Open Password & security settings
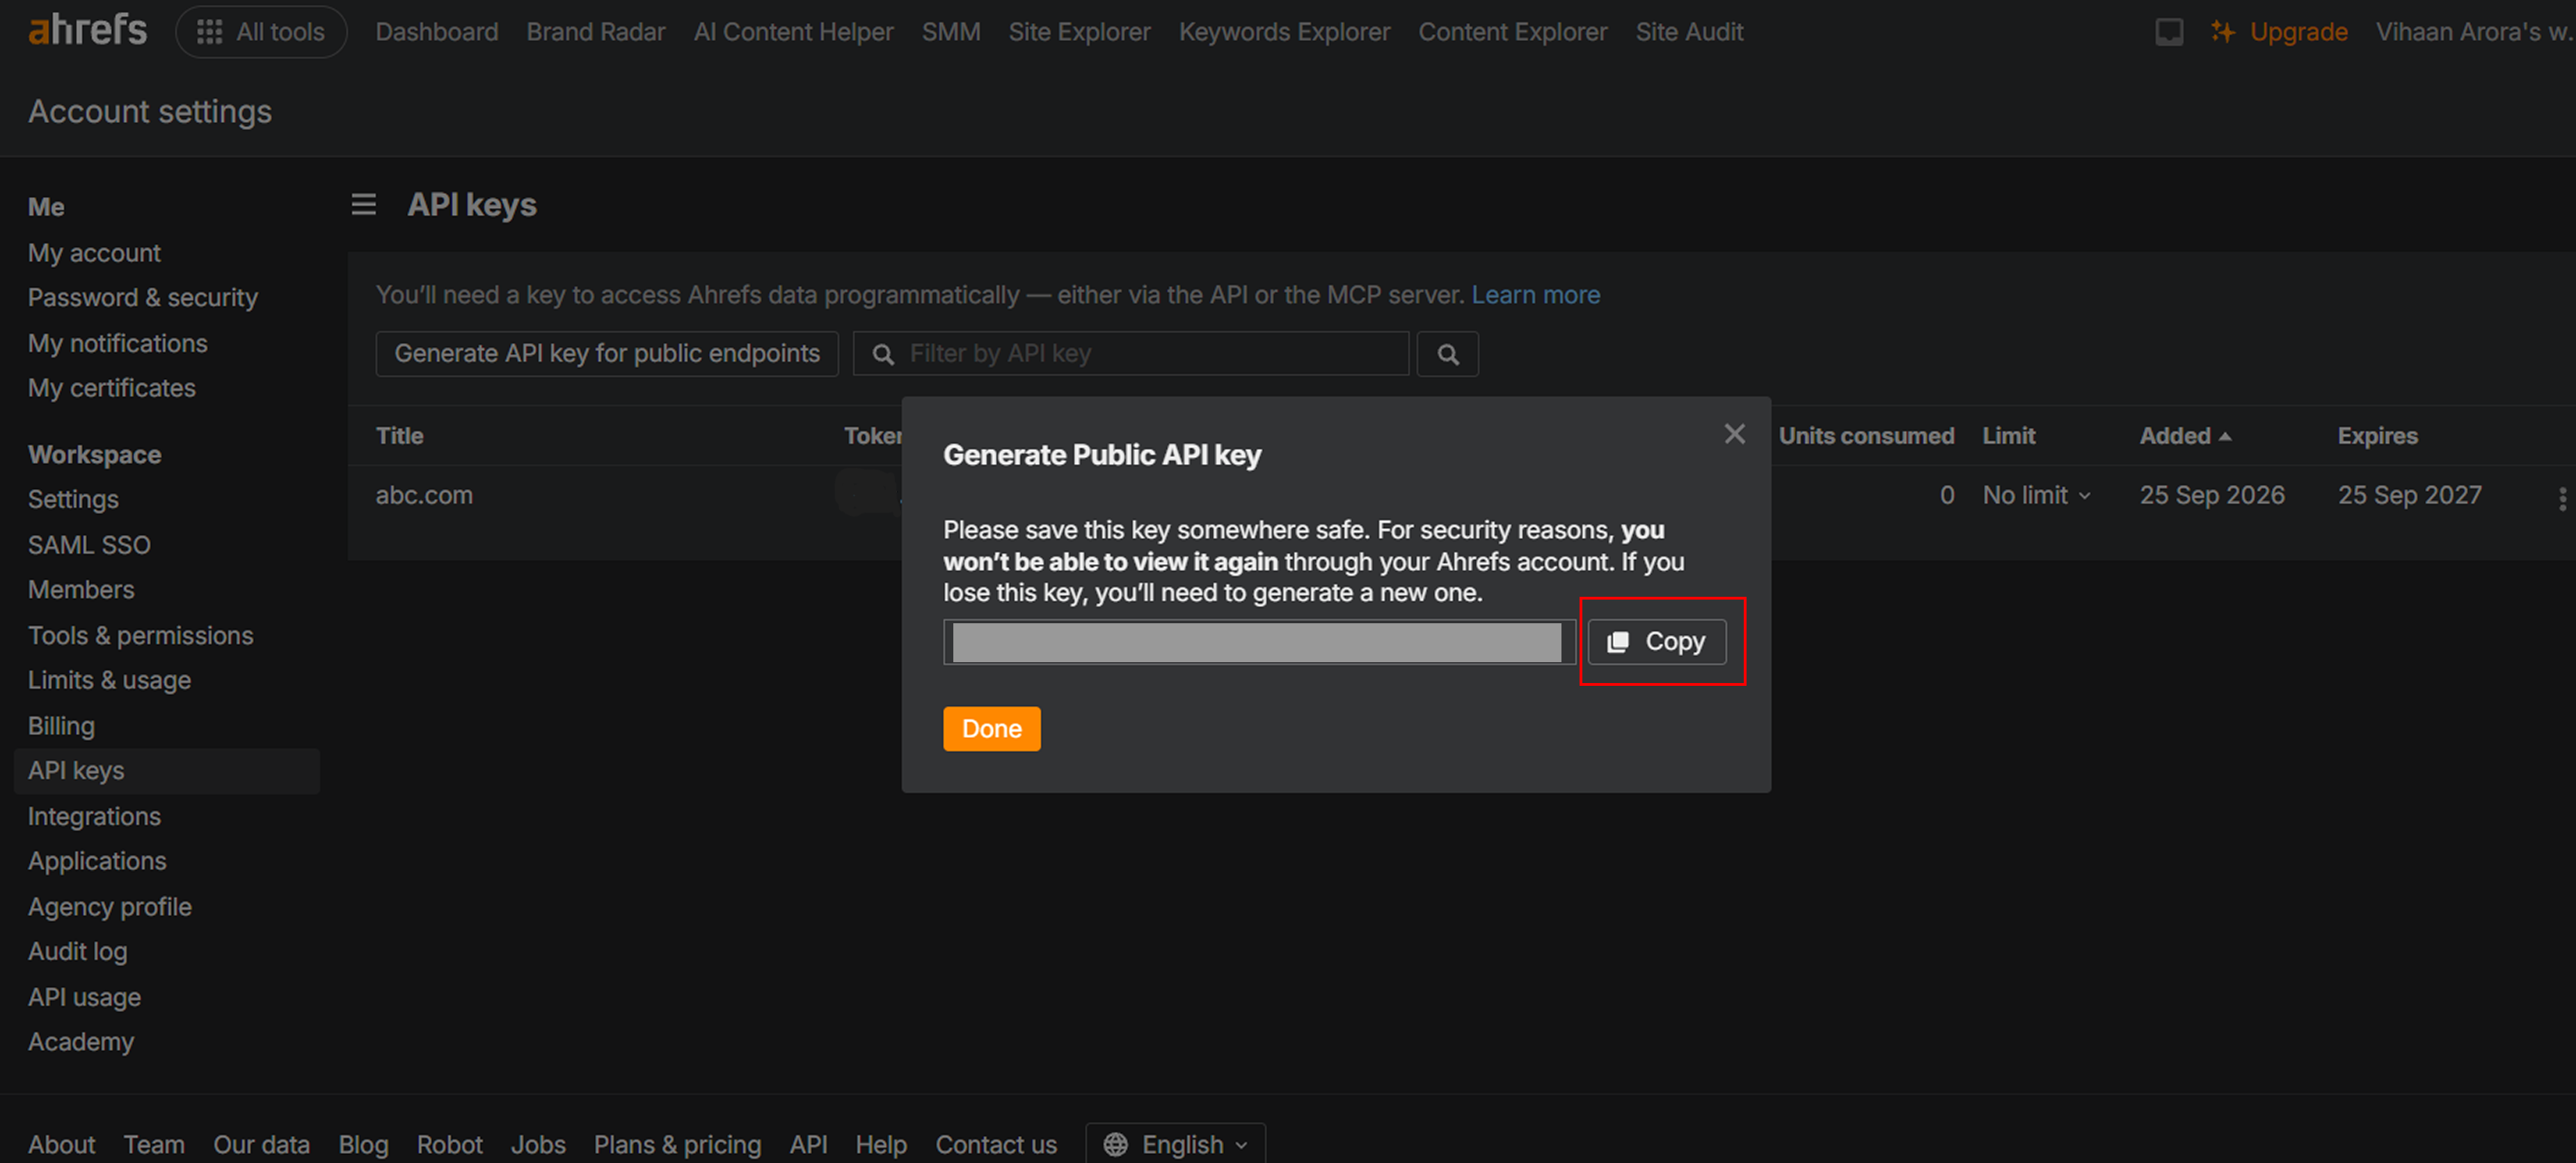 pyautogui.click(x=143, y=298)
